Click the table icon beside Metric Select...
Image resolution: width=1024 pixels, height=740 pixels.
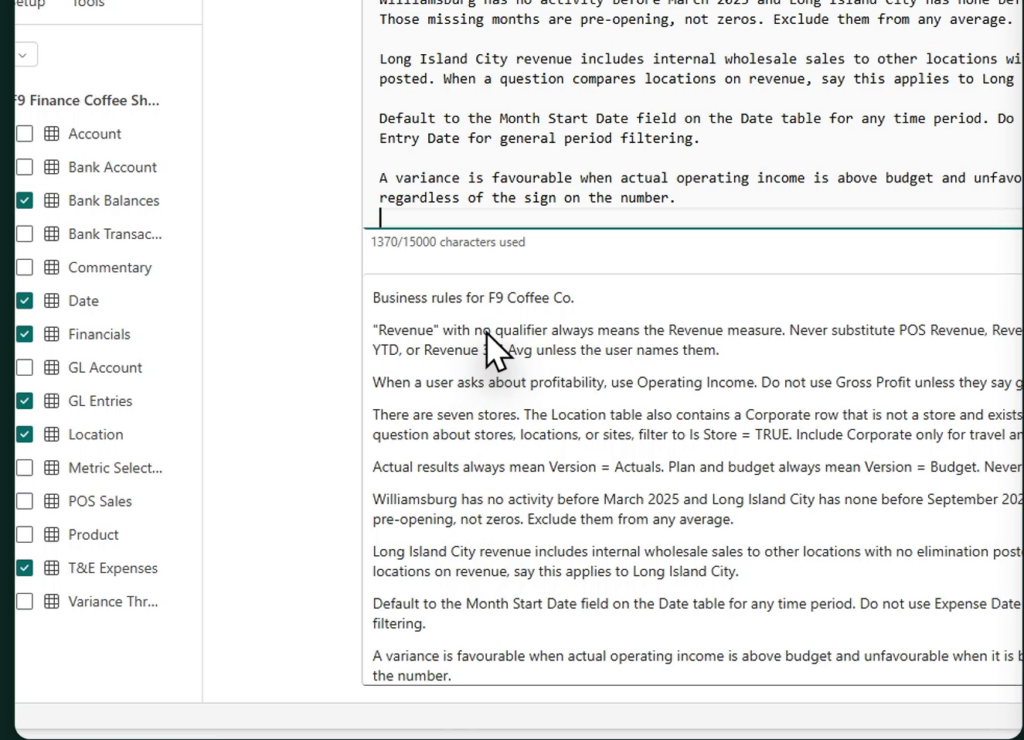point(52,468)
